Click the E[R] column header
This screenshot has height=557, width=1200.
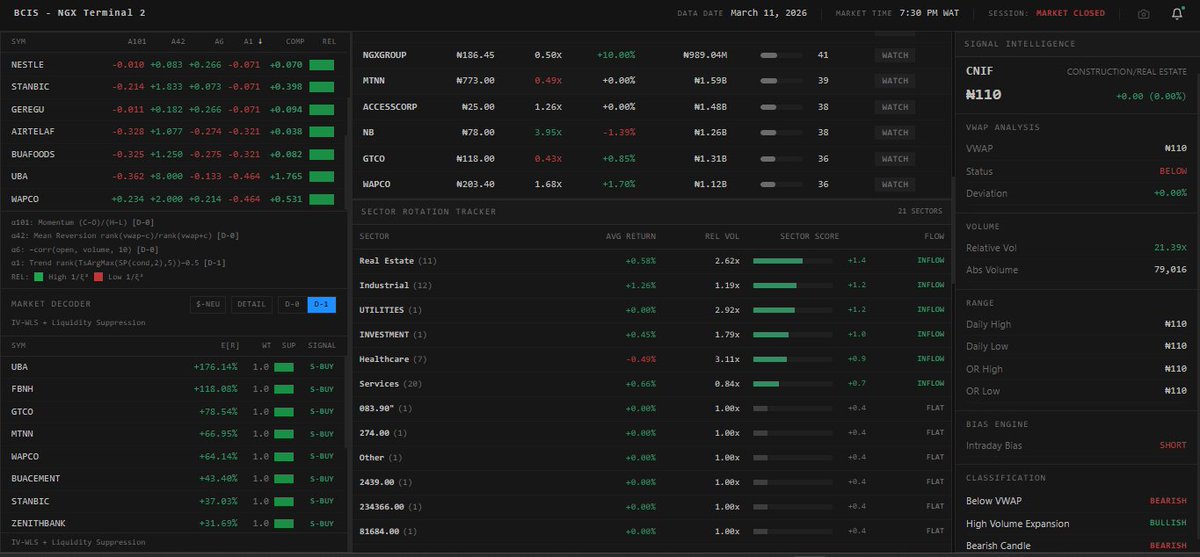[228, 344]
